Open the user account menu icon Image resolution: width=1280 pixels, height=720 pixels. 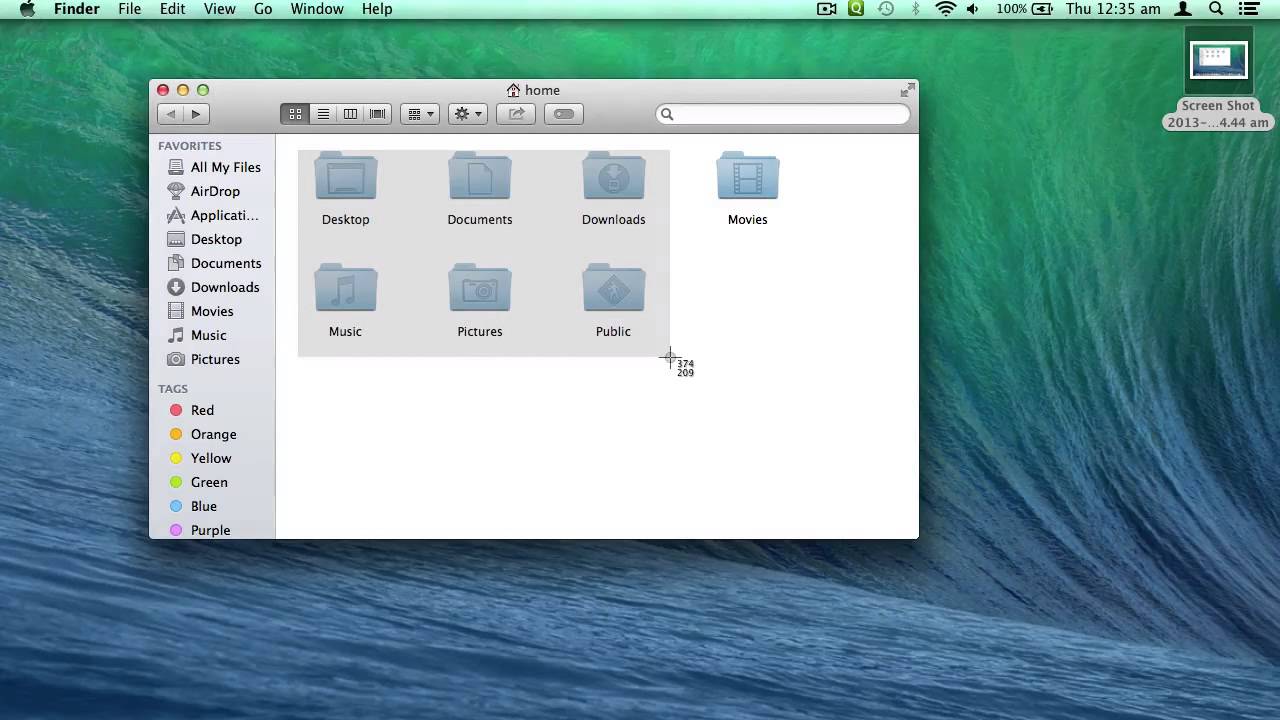tap(1184, 9)
